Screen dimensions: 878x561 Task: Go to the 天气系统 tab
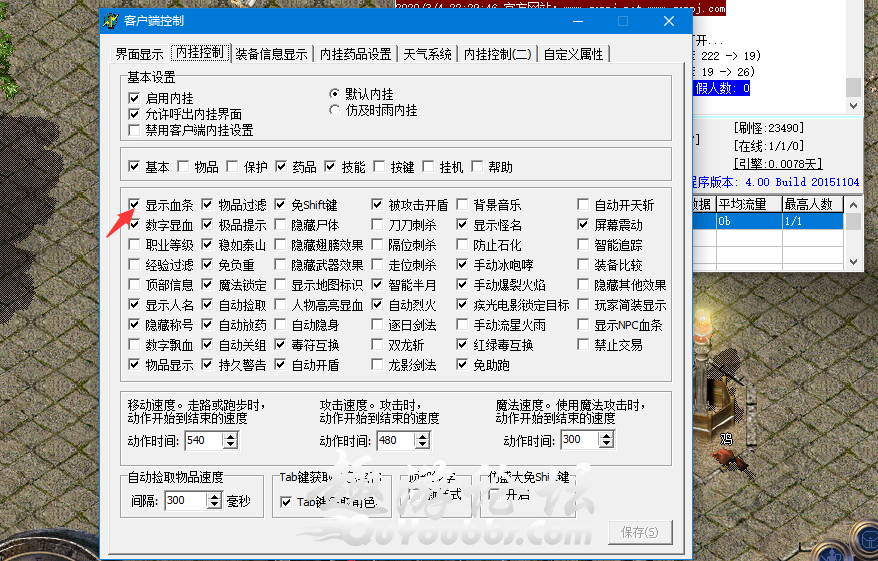(427, 54)
